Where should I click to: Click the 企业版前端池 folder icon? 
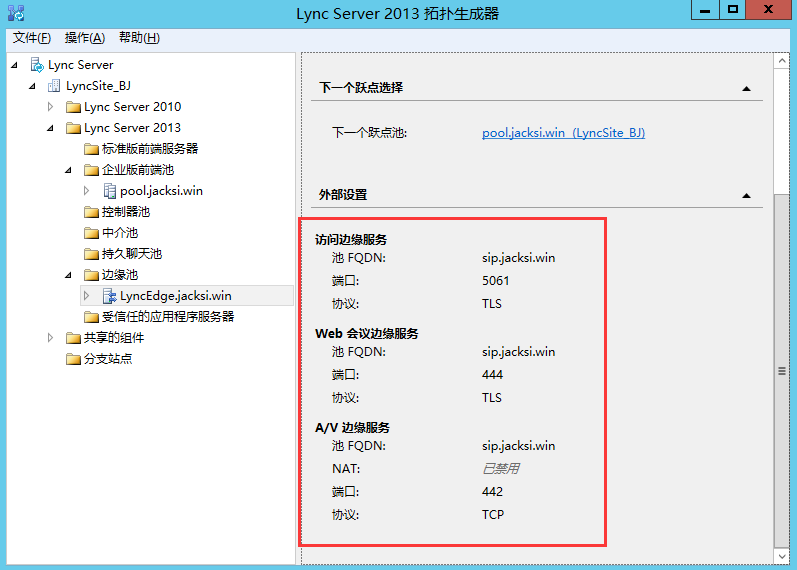[x=91, y=170]
